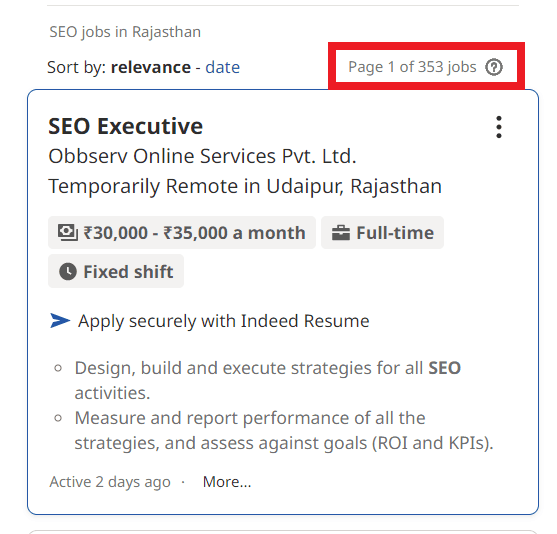Click Active 2 days ago text
This screenshot has width=557, height=534.
(110, 482)
